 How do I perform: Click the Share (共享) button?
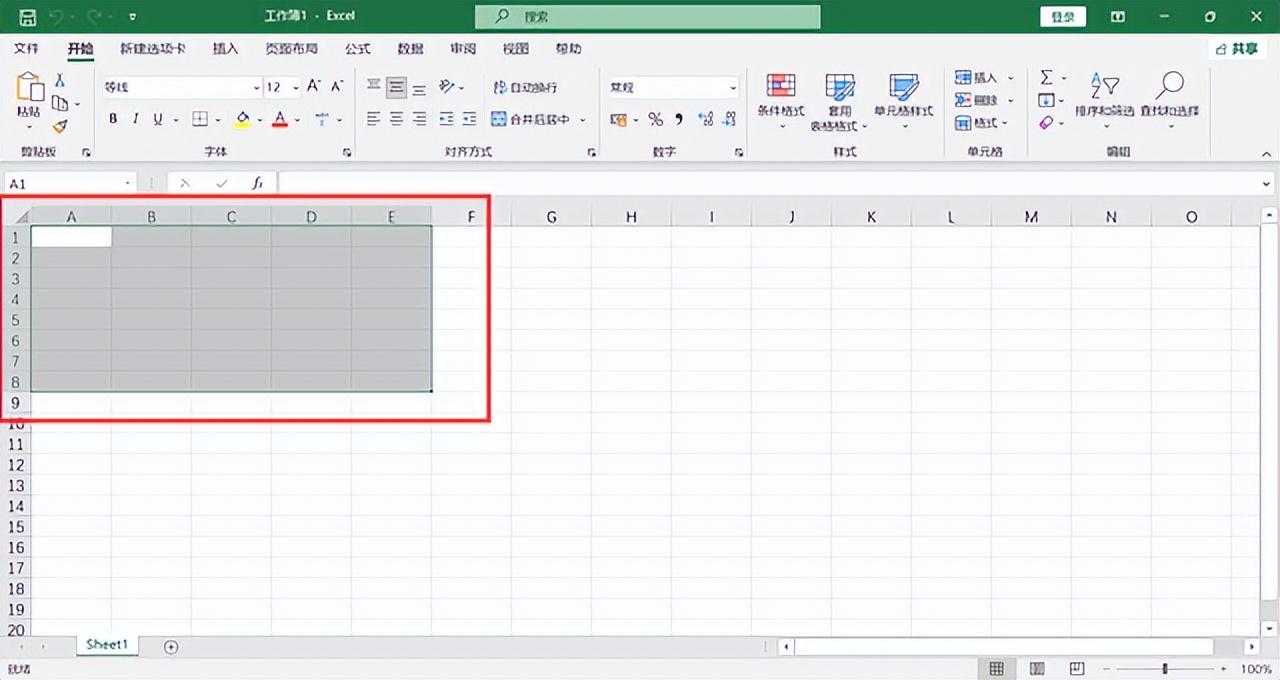pos(1237,49)
